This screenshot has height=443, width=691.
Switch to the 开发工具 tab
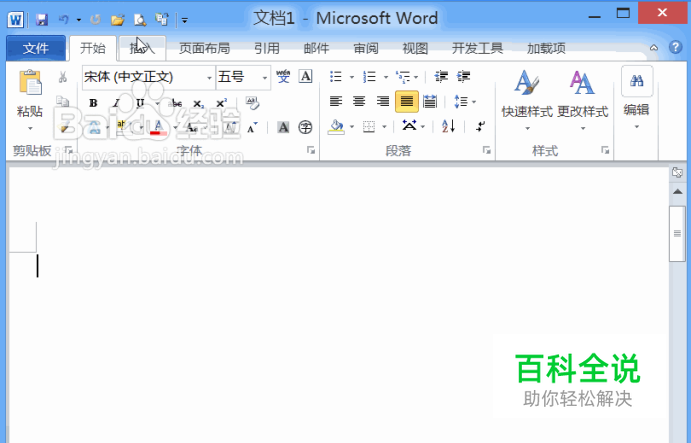tap(477, 48)
